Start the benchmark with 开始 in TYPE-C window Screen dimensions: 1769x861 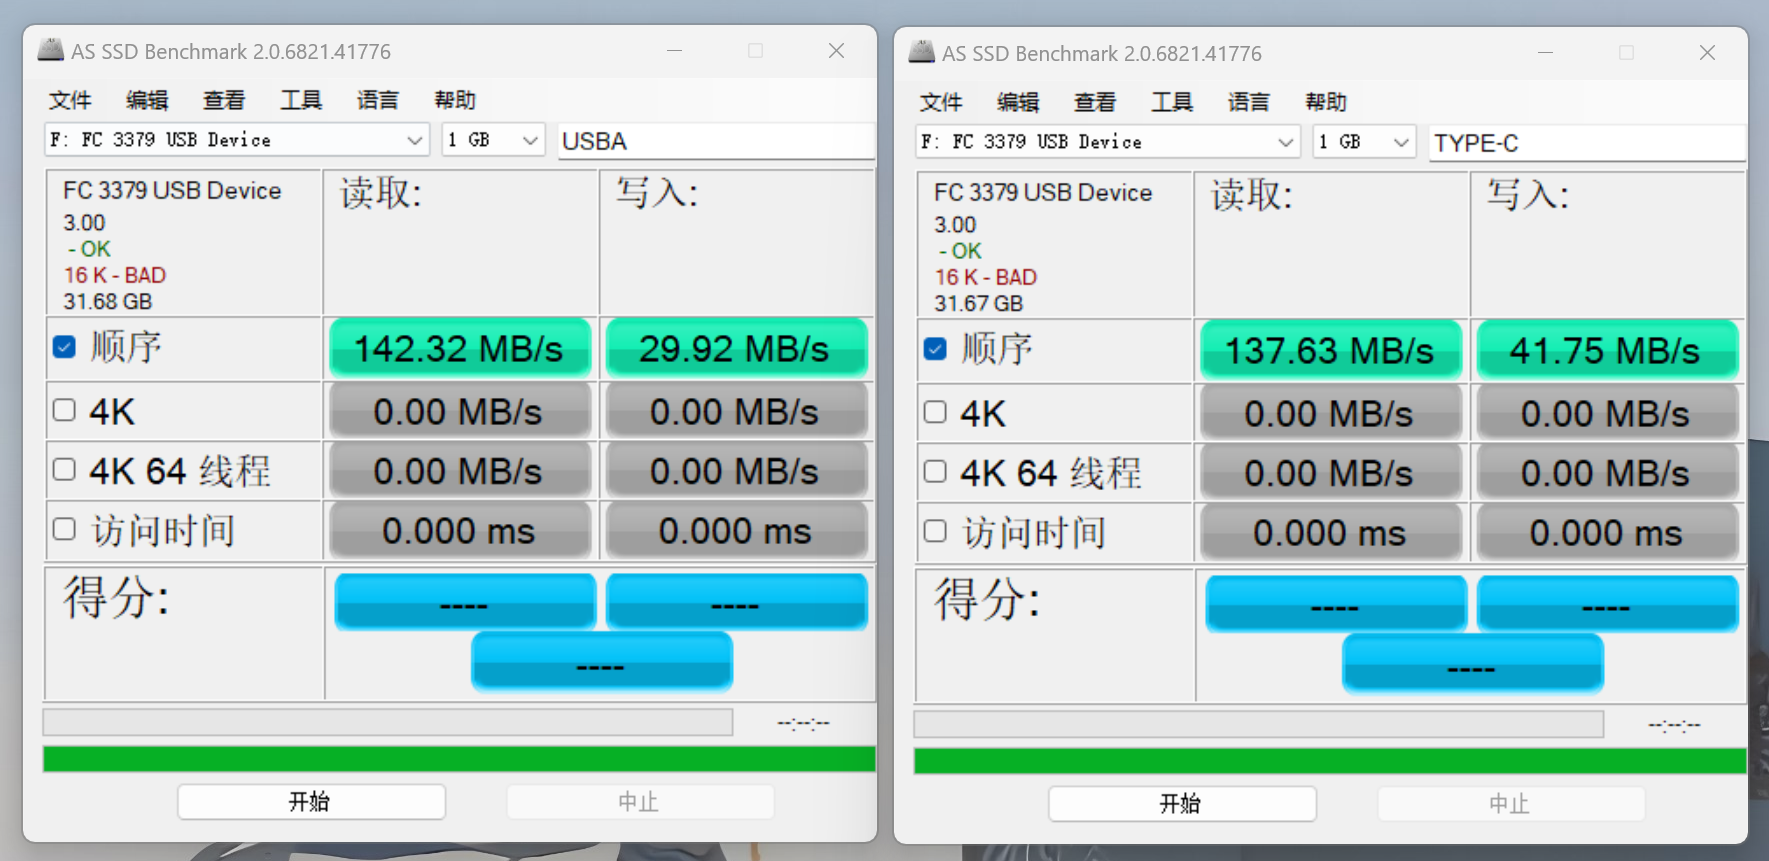click(1182, 803)
